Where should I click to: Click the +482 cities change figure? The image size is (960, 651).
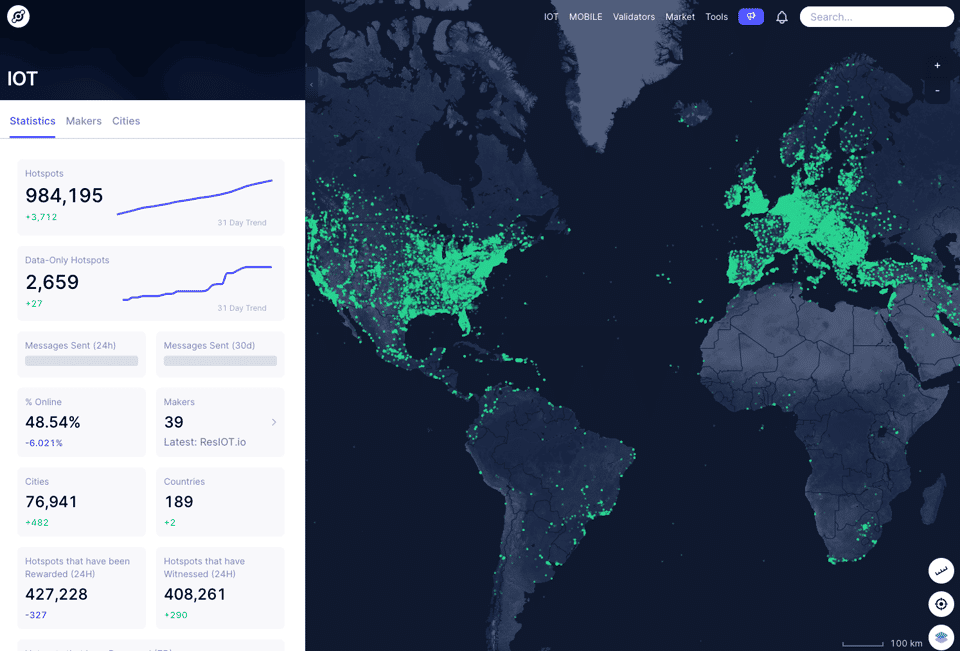[37, 522]
